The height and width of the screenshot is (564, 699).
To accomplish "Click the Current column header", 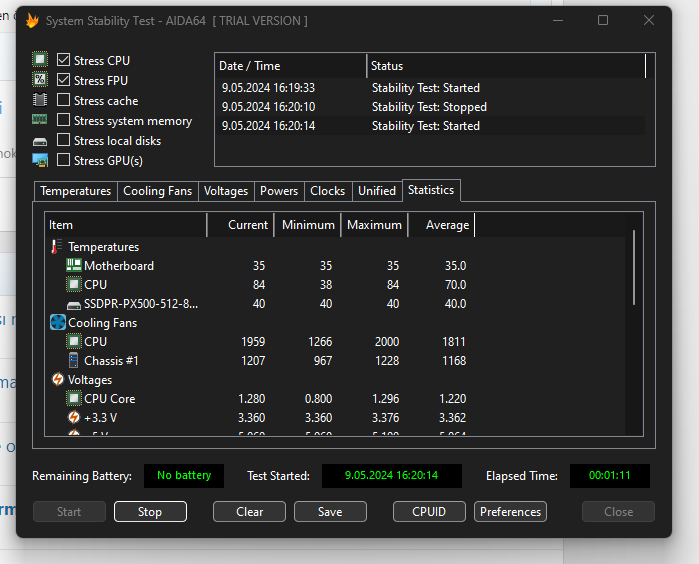I will pos(240,225).
